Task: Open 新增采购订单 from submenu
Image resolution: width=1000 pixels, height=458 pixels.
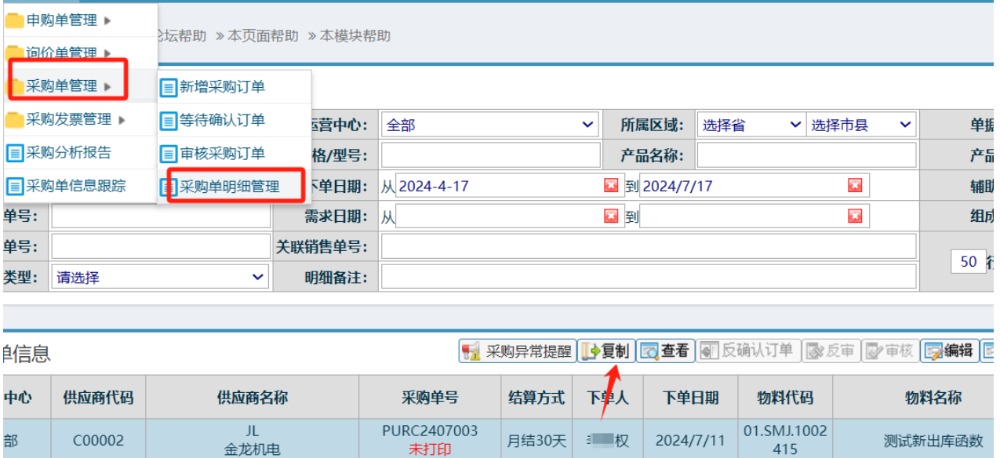Action: tap(222, 87)
